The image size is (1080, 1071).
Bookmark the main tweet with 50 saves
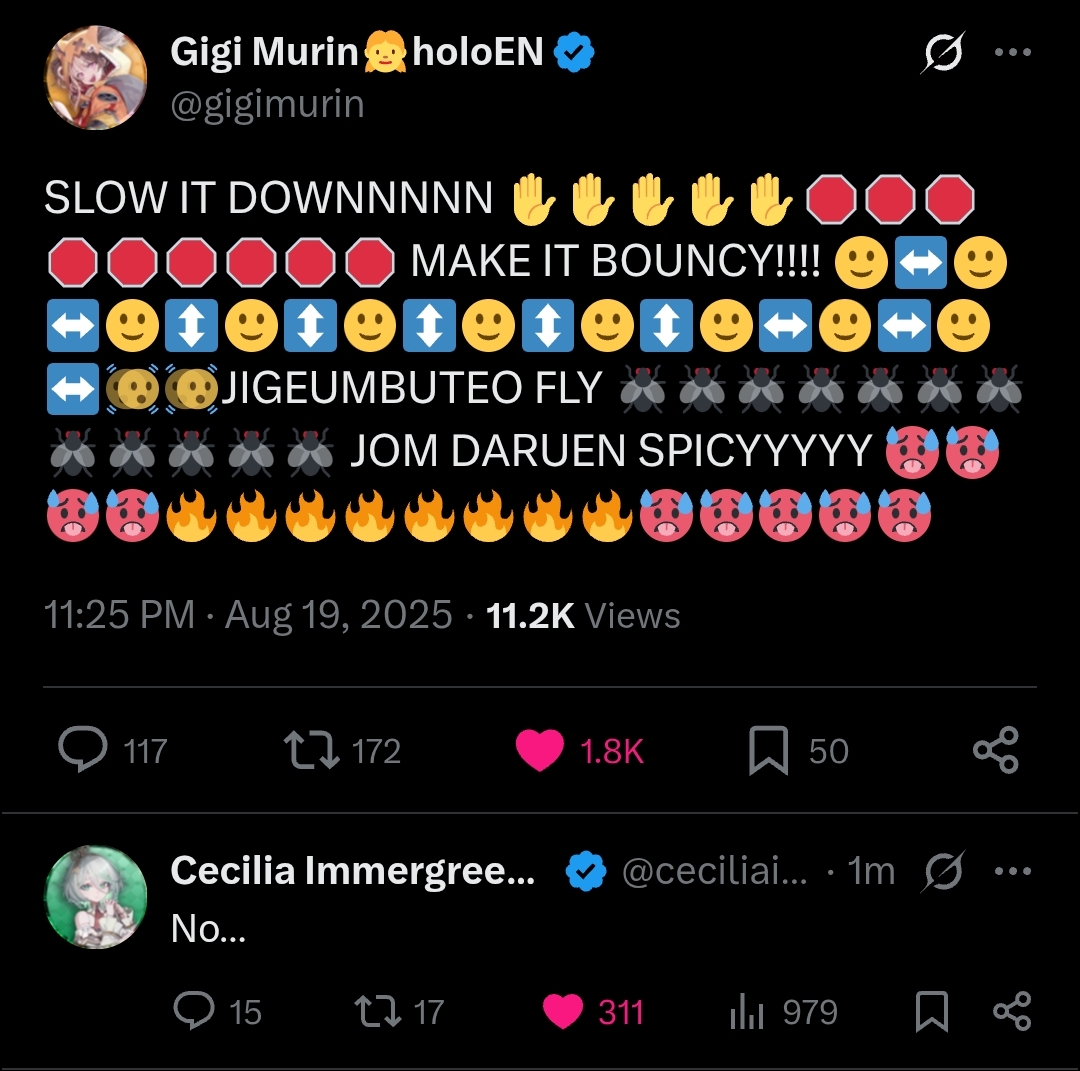768,751
